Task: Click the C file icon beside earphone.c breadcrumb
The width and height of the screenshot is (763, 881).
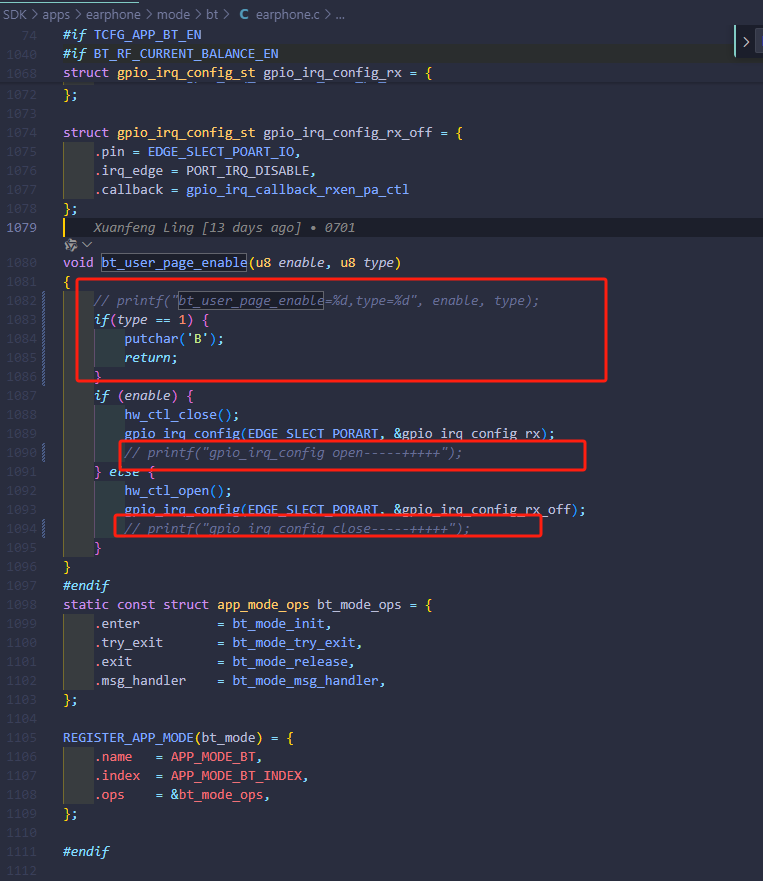Action: point(244,15)
